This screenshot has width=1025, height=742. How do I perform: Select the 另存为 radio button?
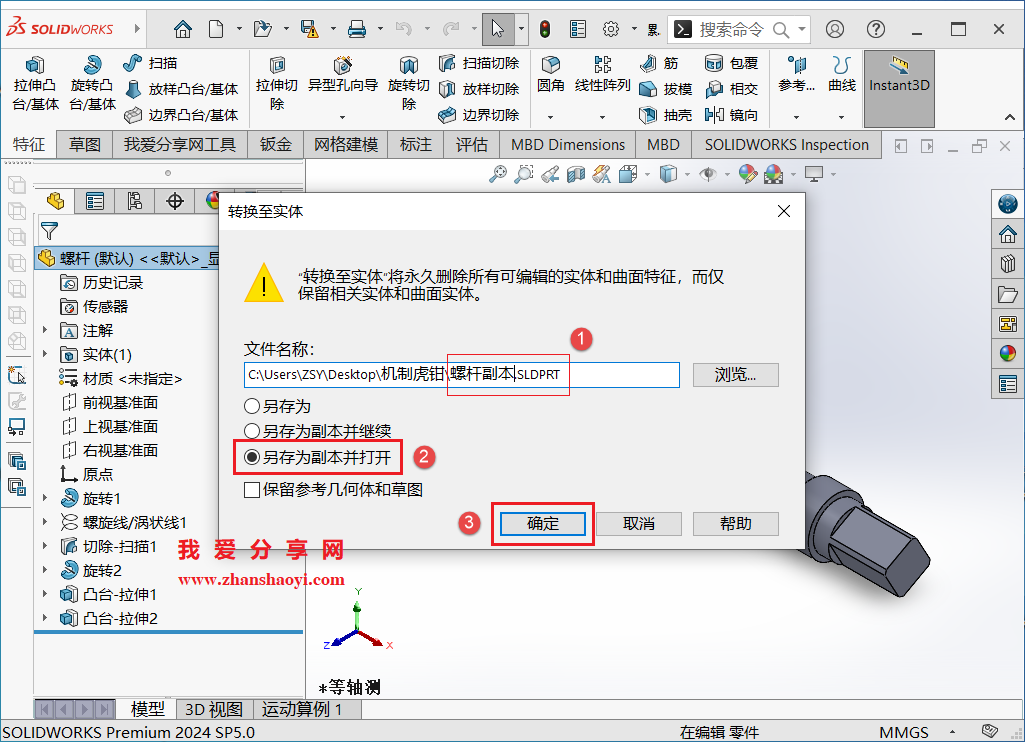pos(253,404)
